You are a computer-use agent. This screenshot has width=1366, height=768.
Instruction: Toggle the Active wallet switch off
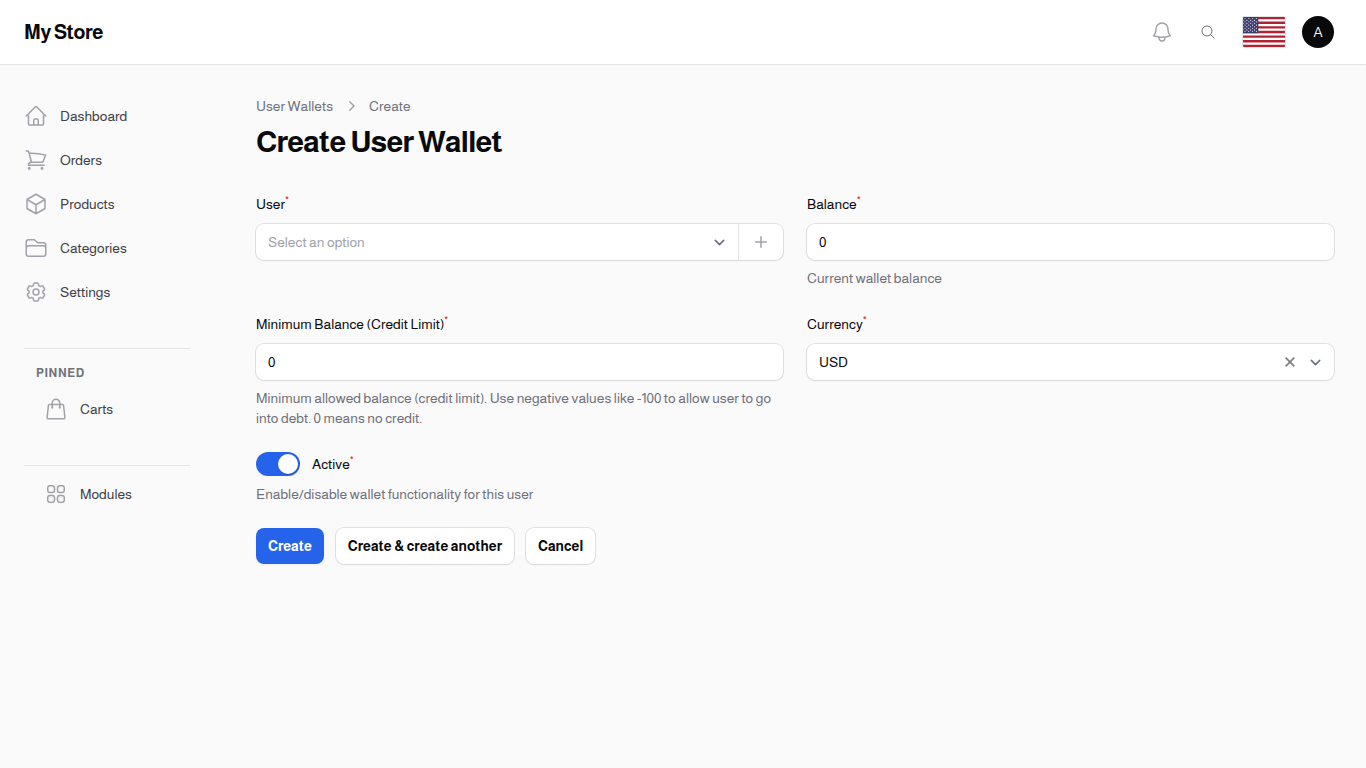point(278,463)
